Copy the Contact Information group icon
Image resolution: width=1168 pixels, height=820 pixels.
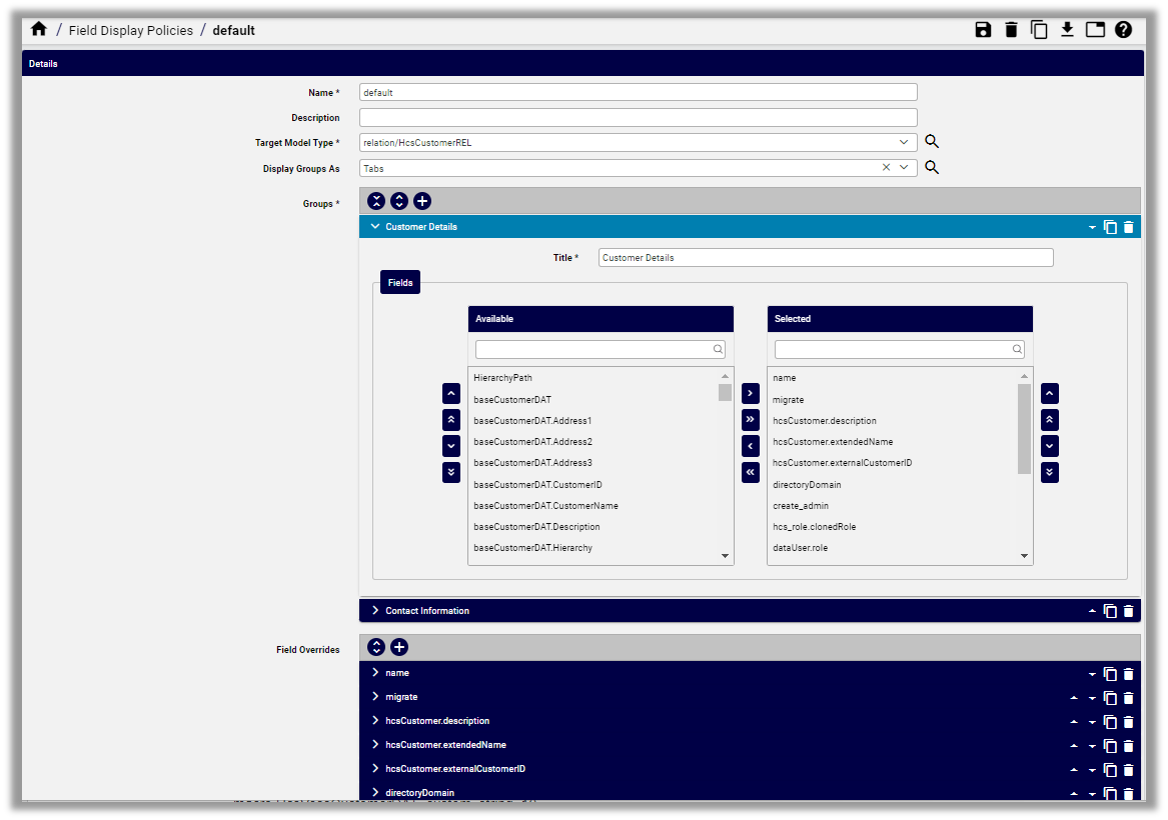[x=1110, y=610]
